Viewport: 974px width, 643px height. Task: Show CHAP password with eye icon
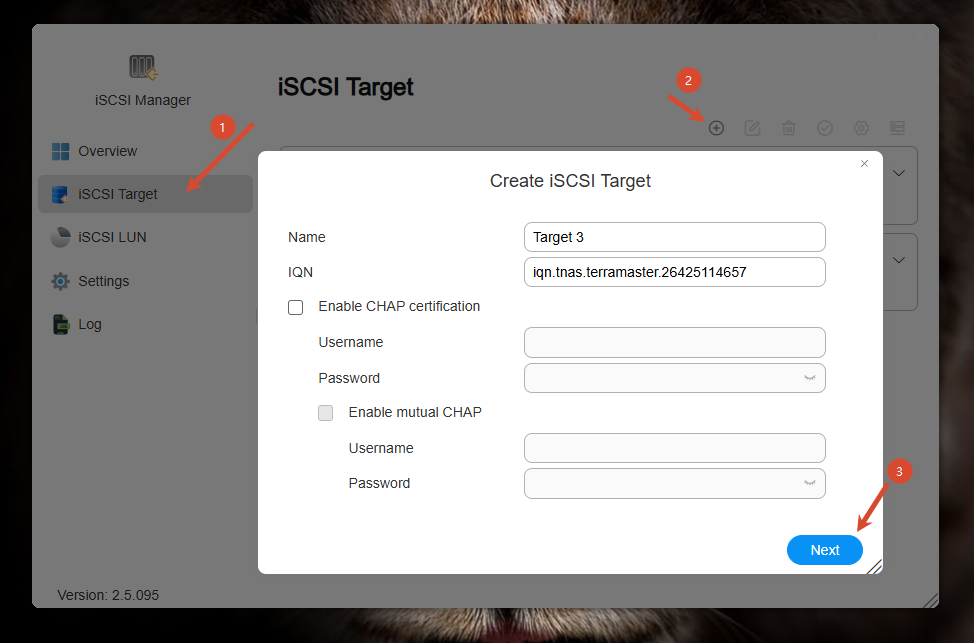pos(809,378)
